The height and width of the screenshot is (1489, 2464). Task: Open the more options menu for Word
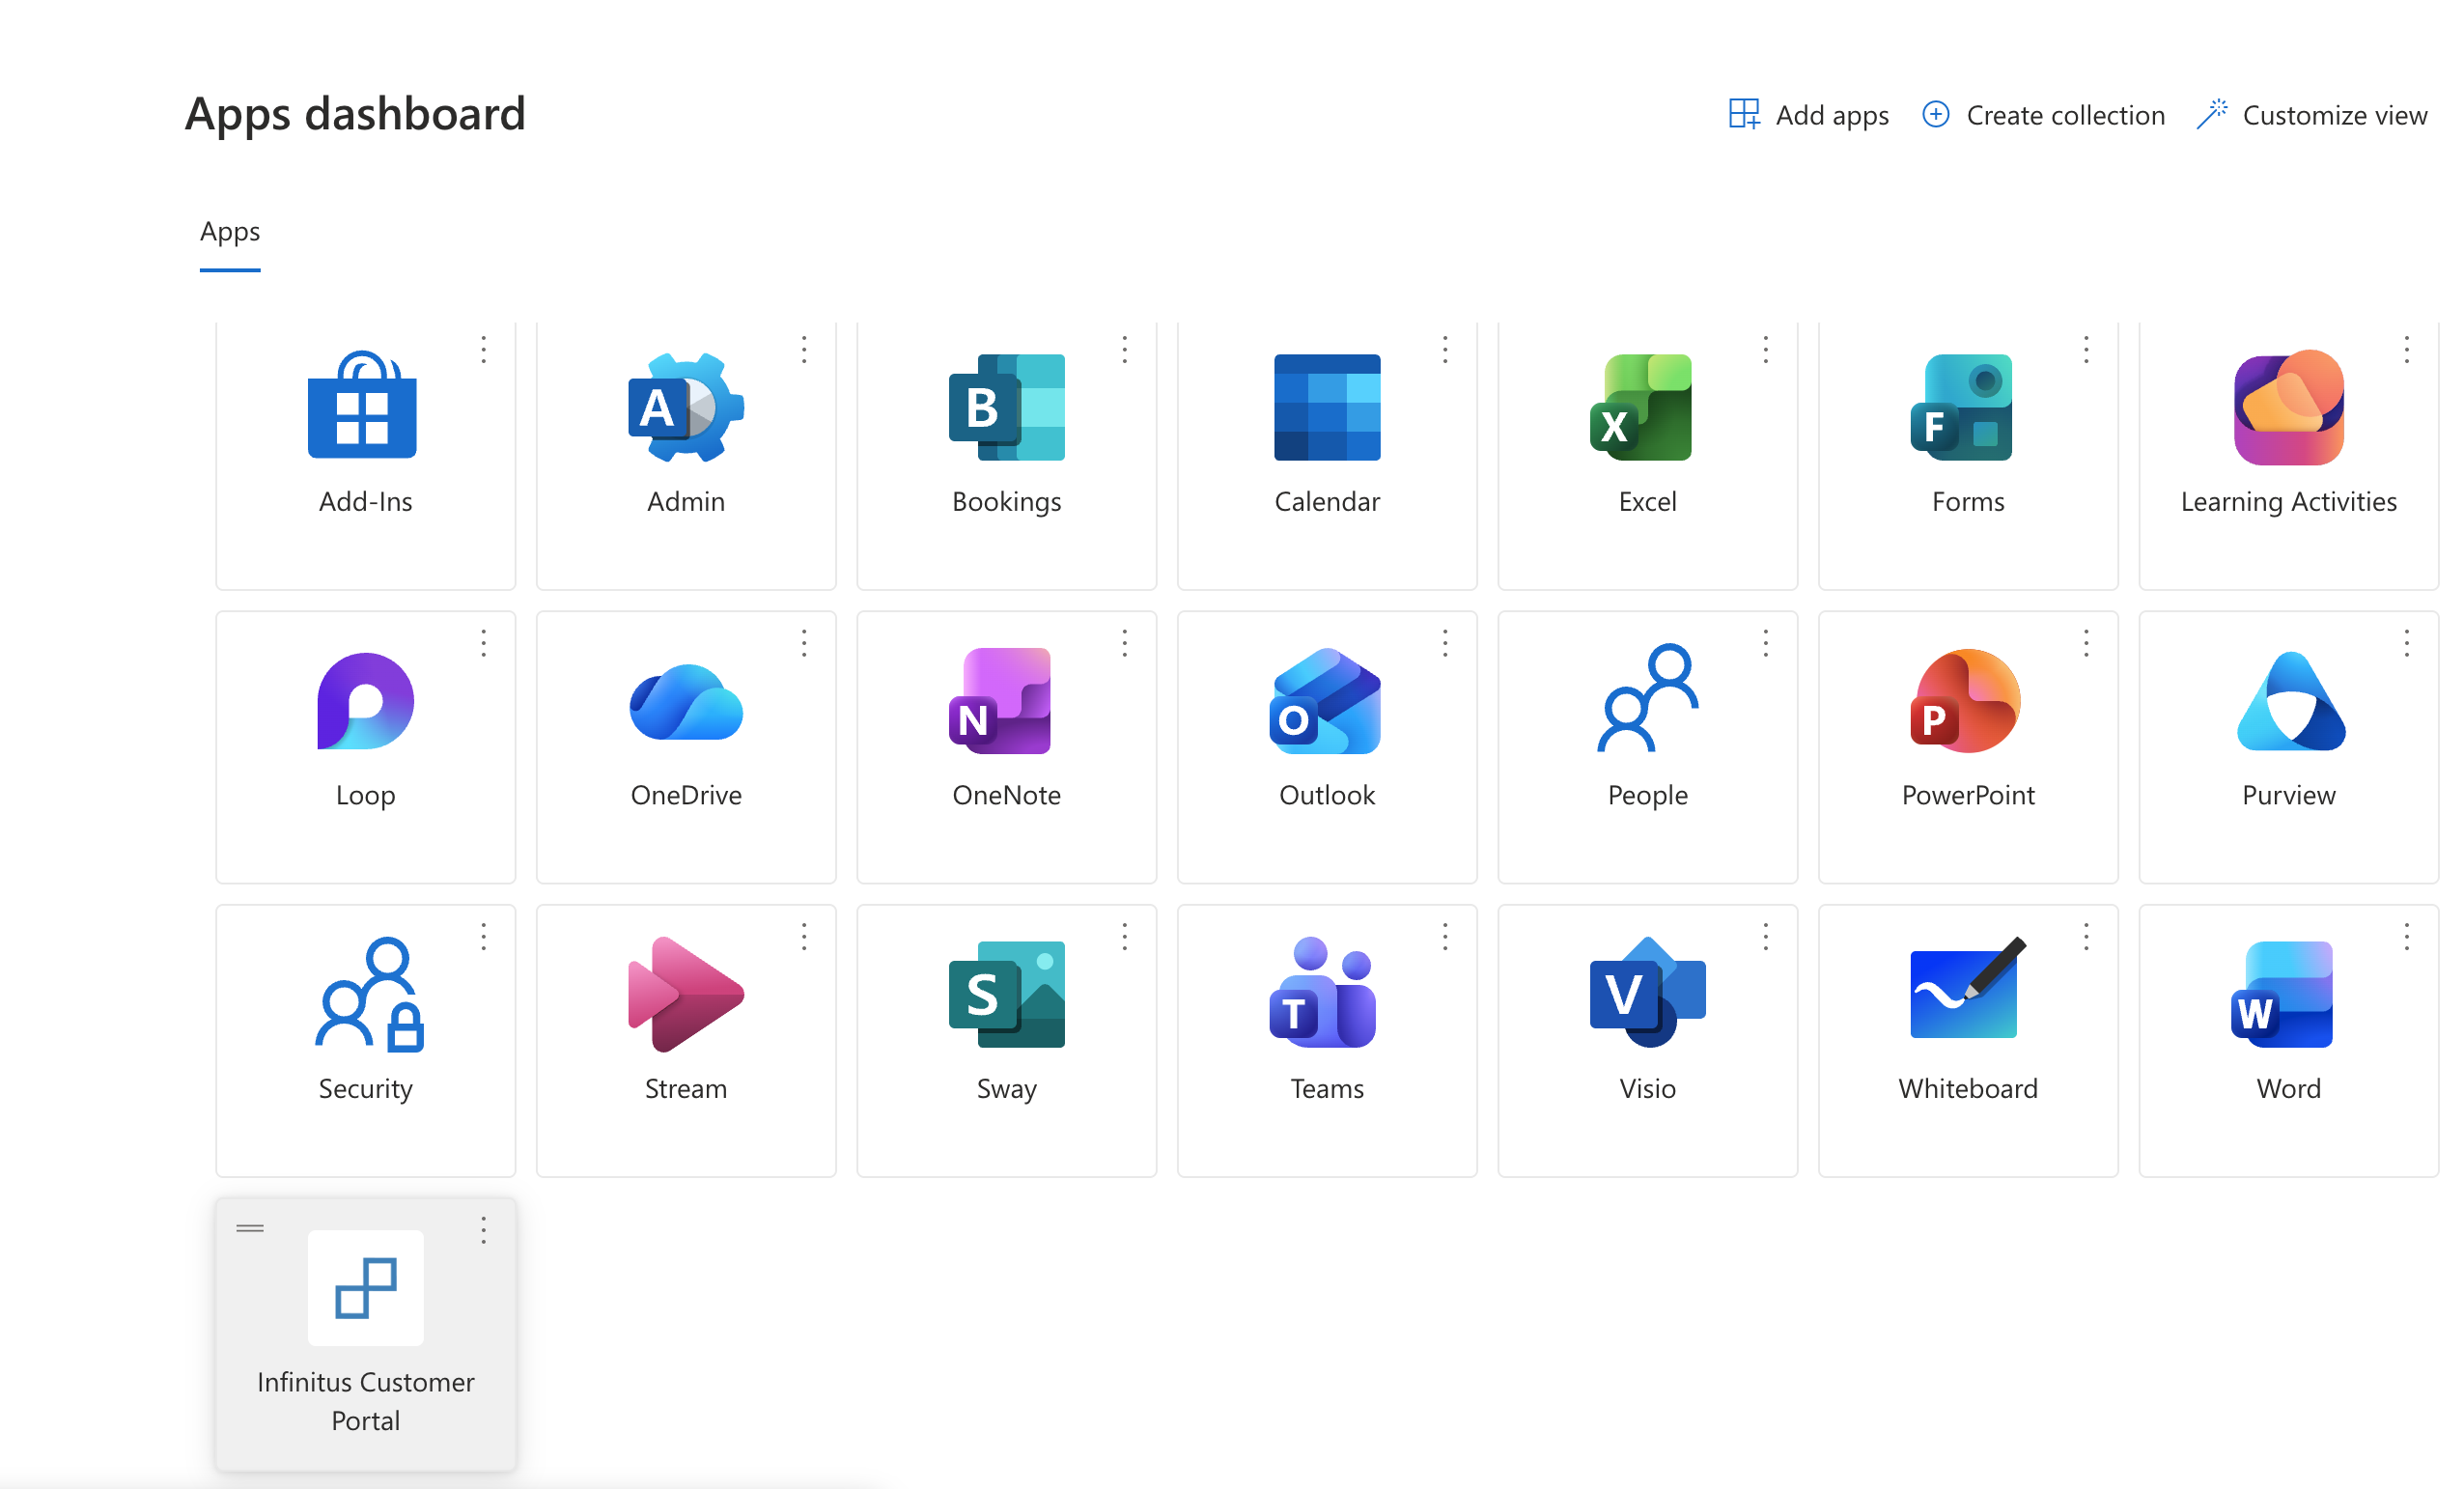[x=2407, y=937]
